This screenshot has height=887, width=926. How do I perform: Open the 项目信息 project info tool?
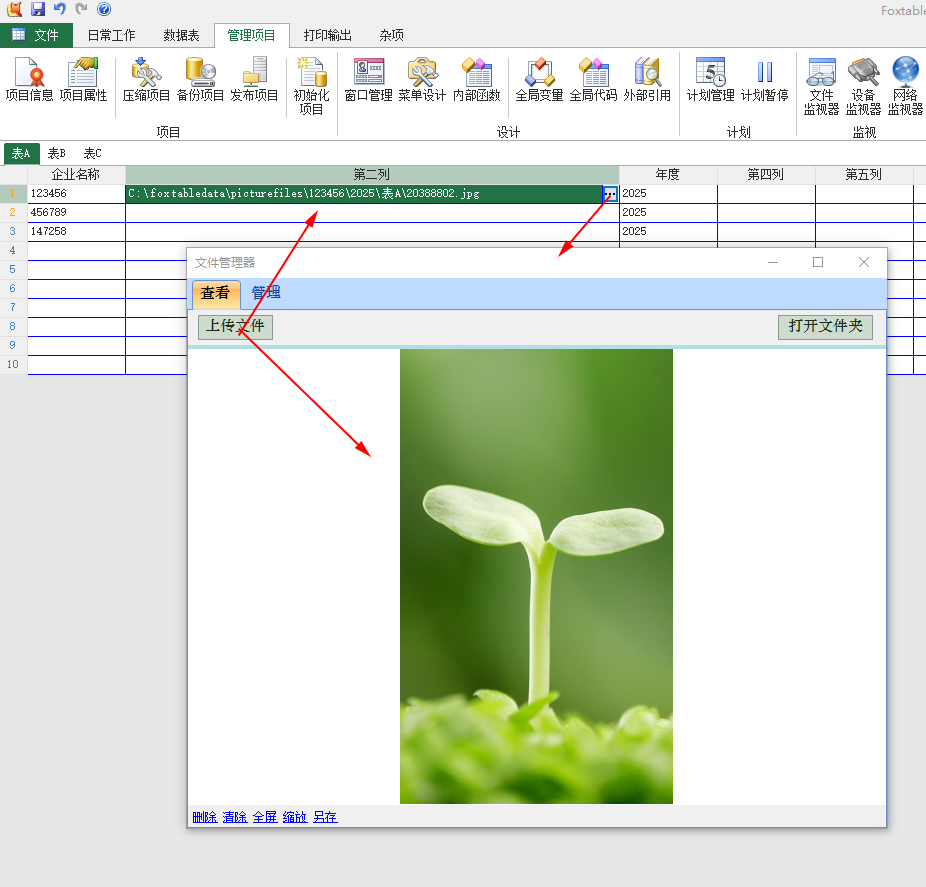[x=29, y=80]
